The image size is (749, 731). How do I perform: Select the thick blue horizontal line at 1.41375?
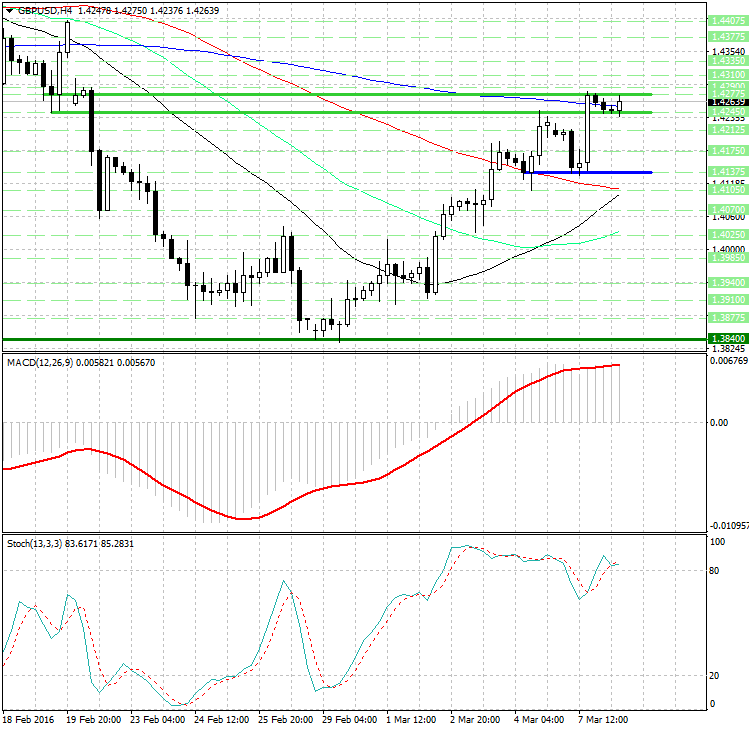[588, 172]
